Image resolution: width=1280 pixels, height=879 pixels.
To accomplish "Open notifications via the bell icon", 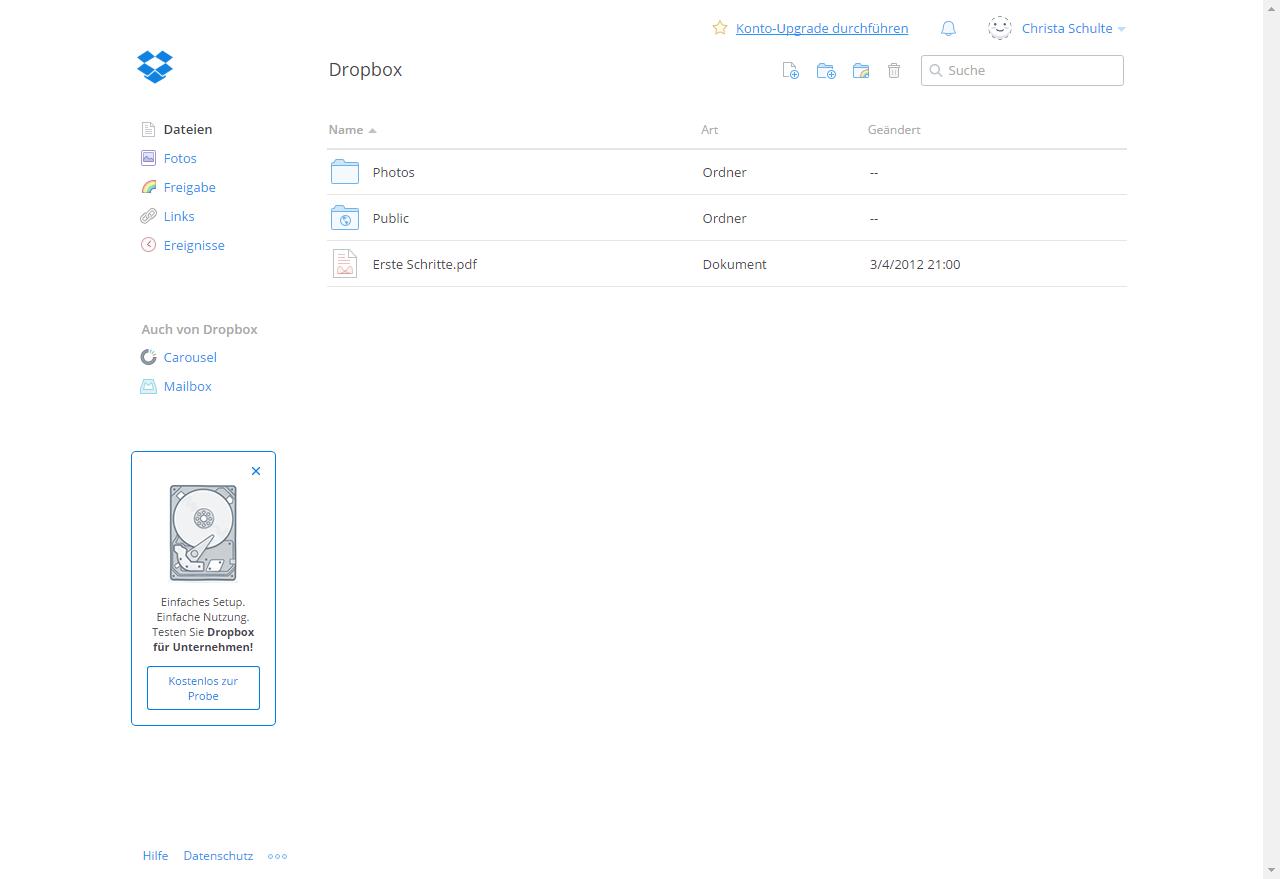I will 948,28.
